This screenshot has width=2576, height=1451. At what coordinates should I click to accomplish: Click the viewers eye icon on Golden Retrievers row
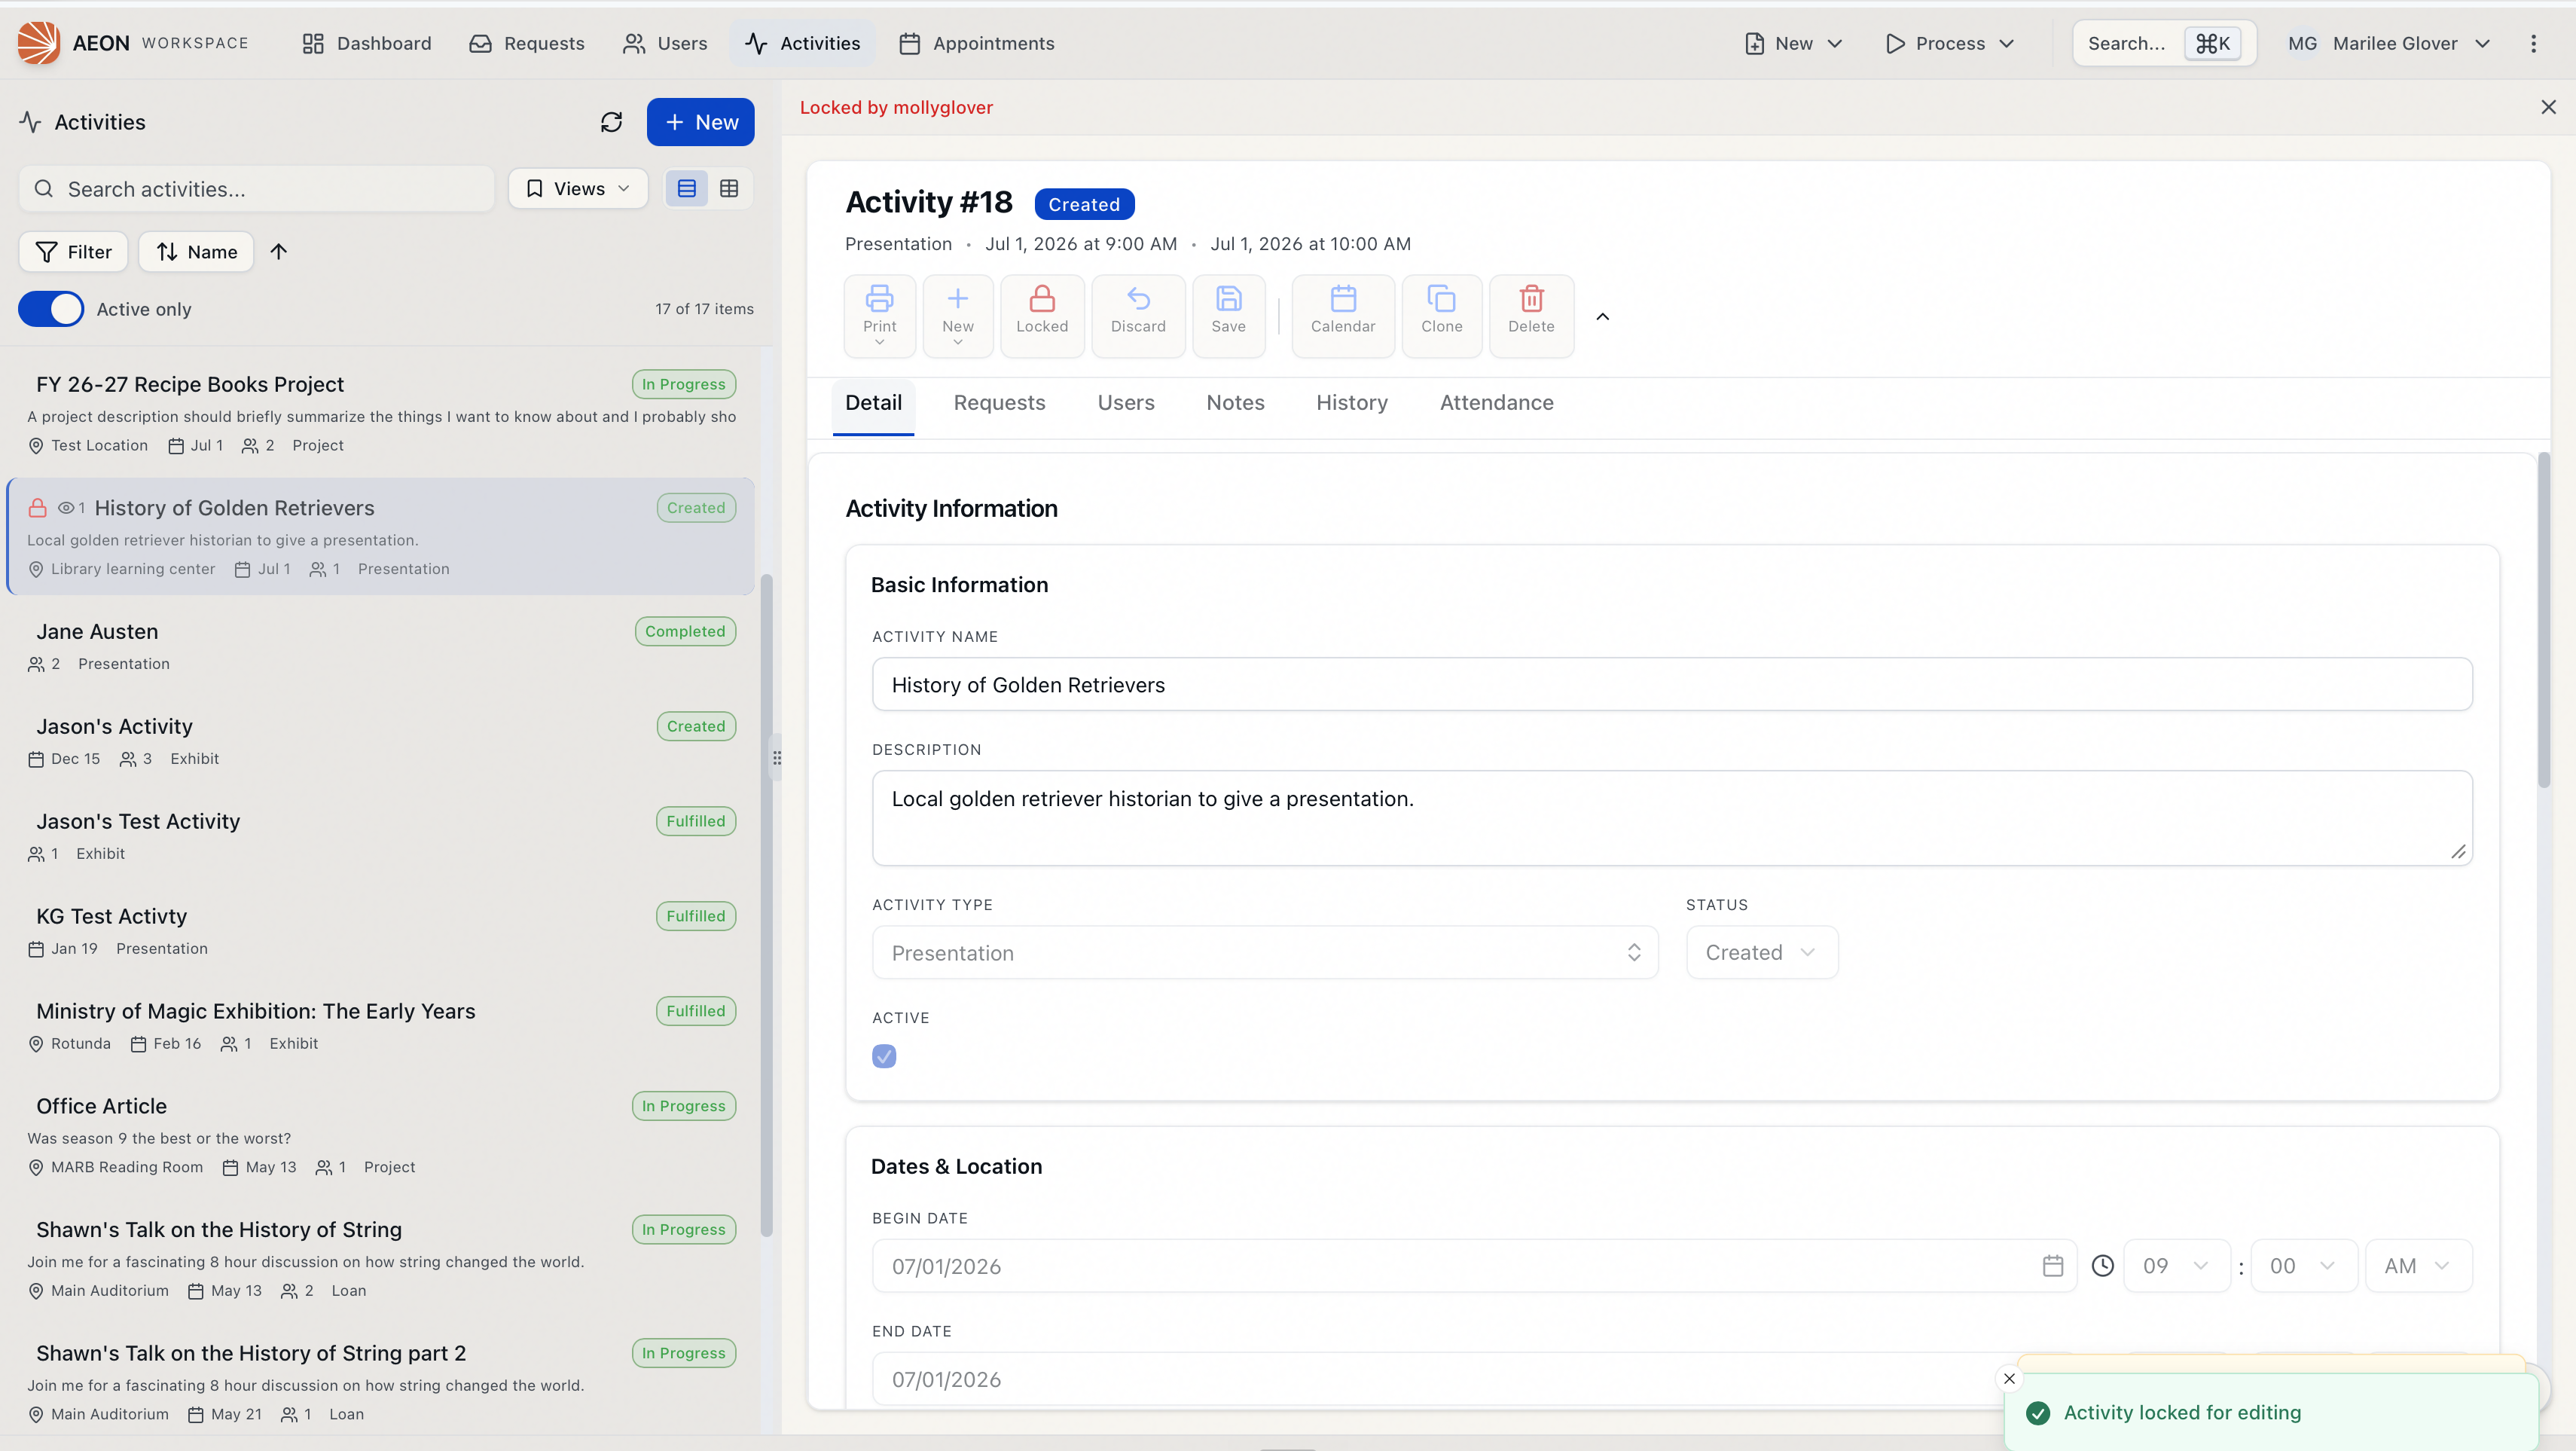click(66, 508)
